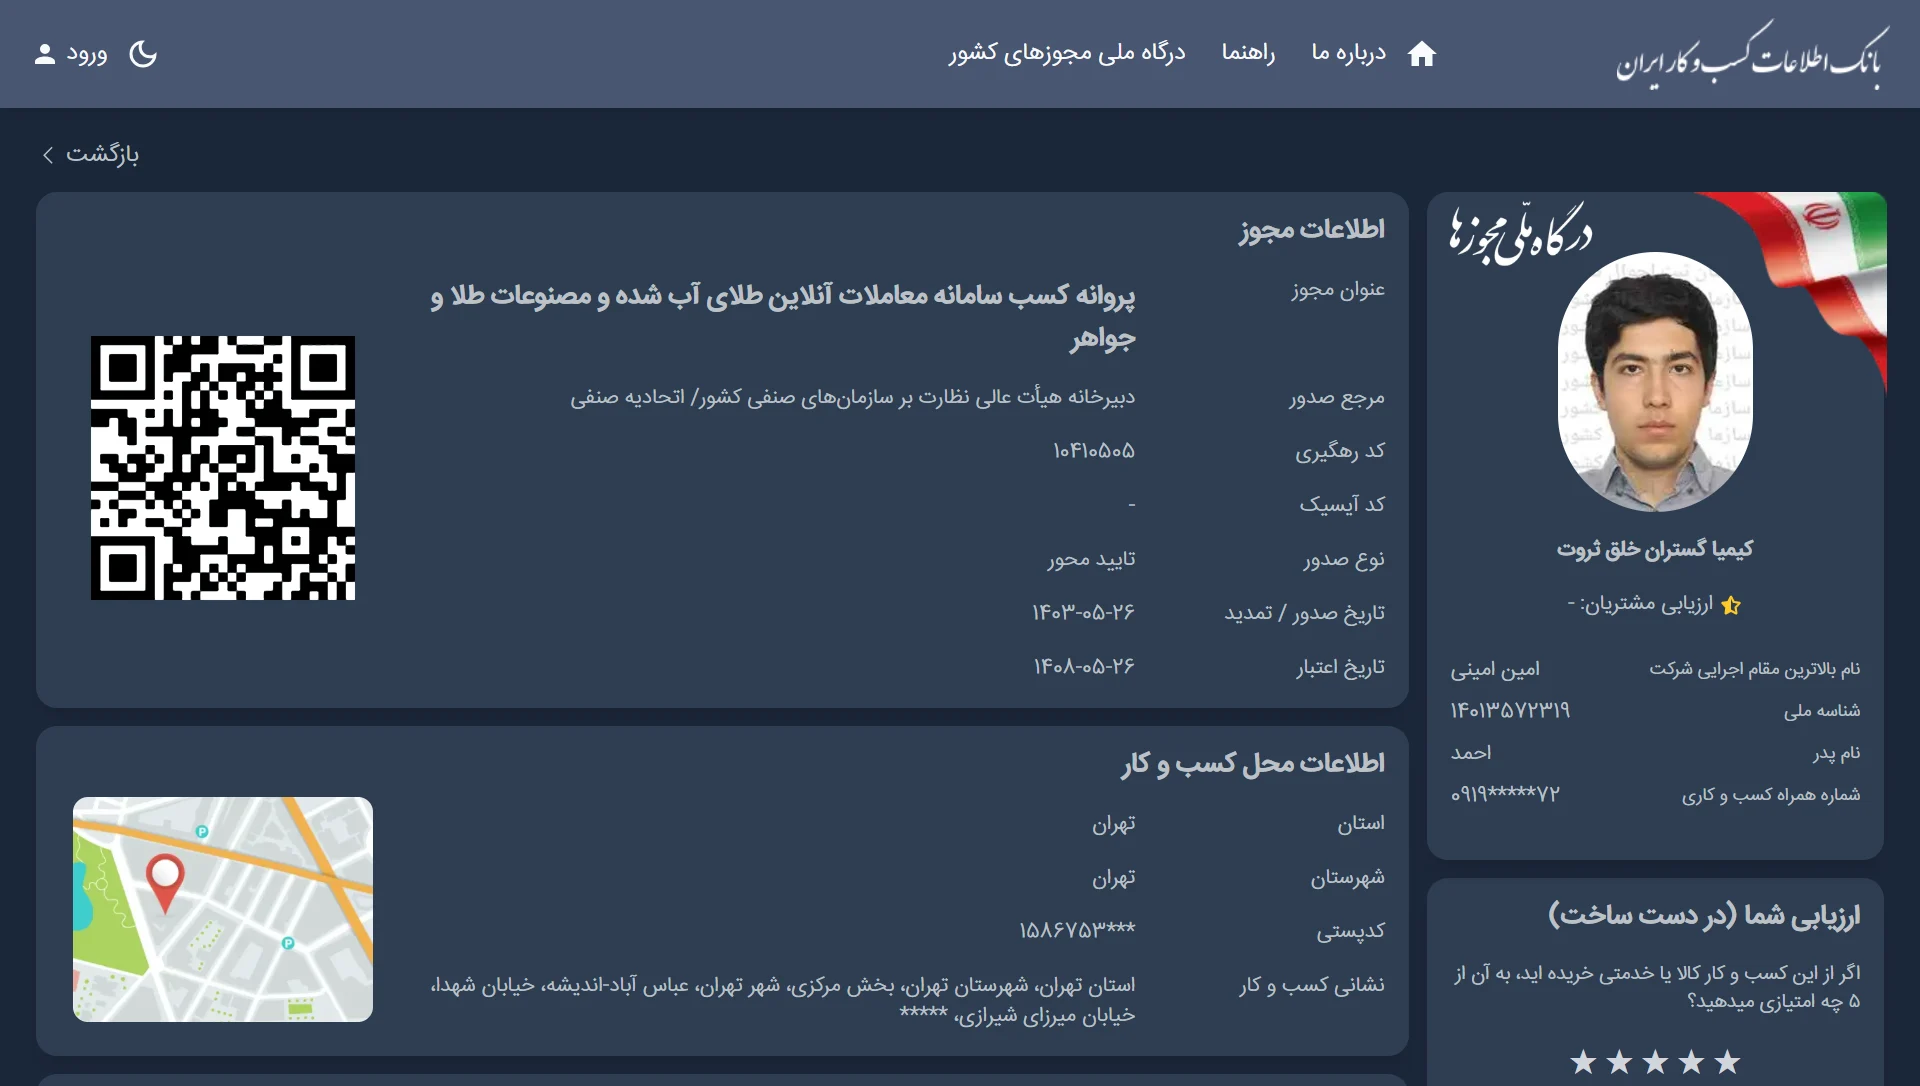Click the red map pin marker
This screenshot has width=1920, height=1086.
[165, 882]
